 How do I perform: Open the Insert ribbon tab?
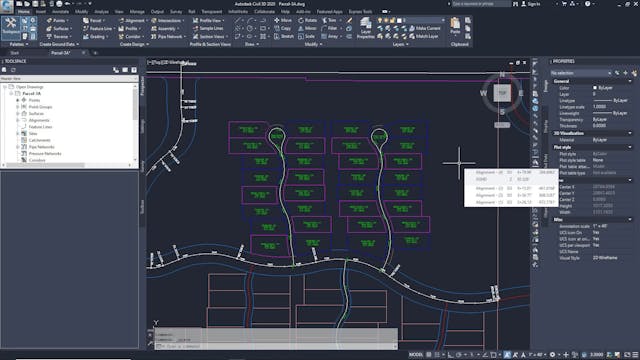(x=41, y=12)
